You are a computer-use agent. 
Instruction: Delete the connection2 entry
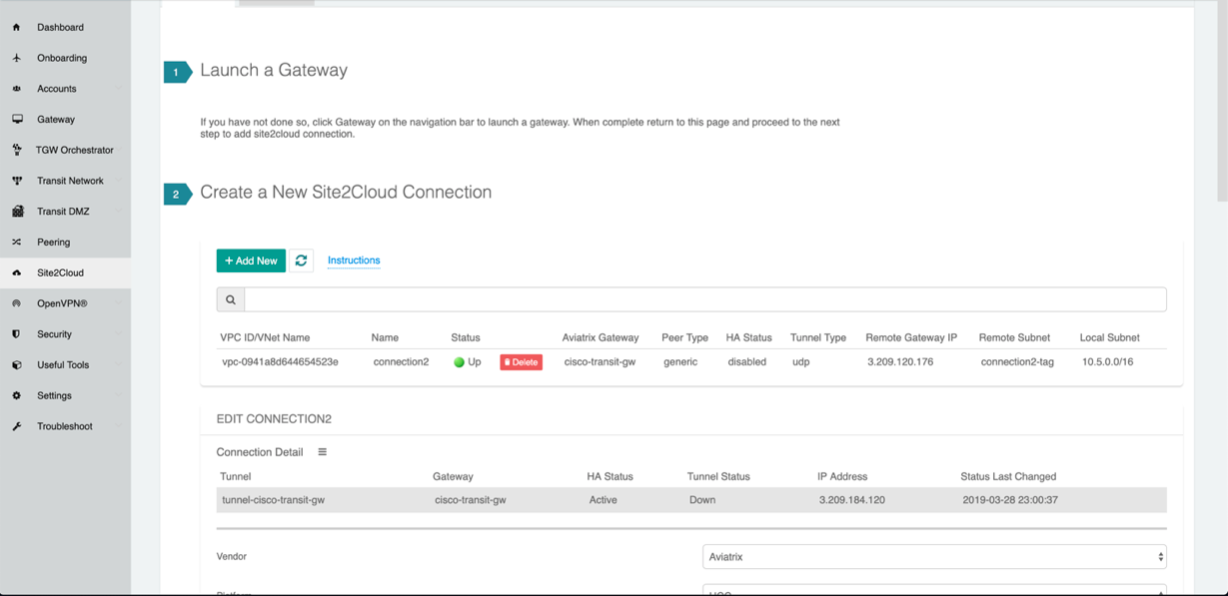click(x=521, y=362)
